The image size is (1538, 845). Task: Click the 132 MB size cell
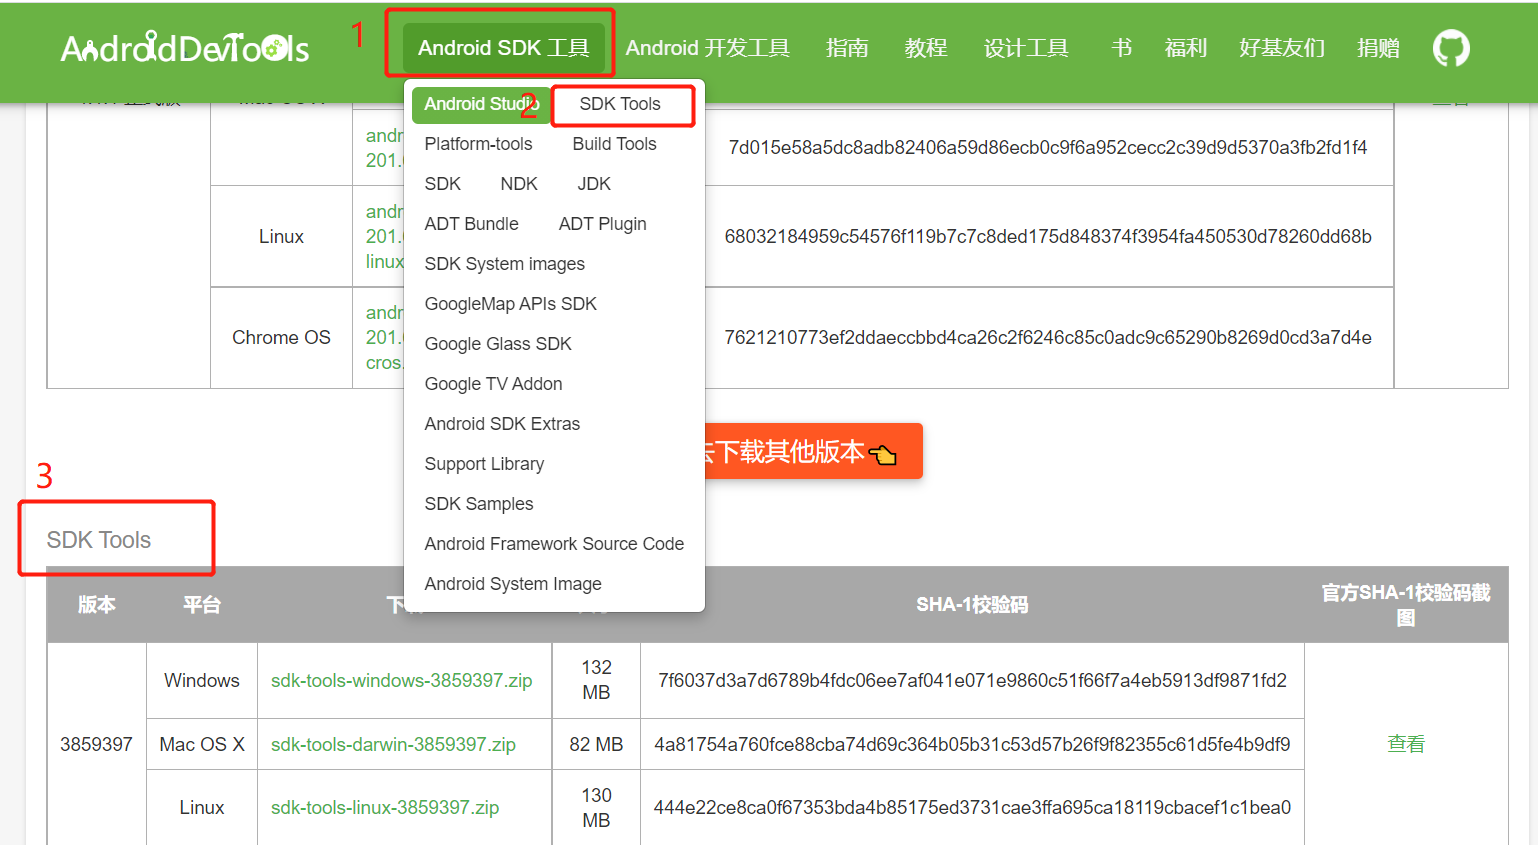pos(596,680)
